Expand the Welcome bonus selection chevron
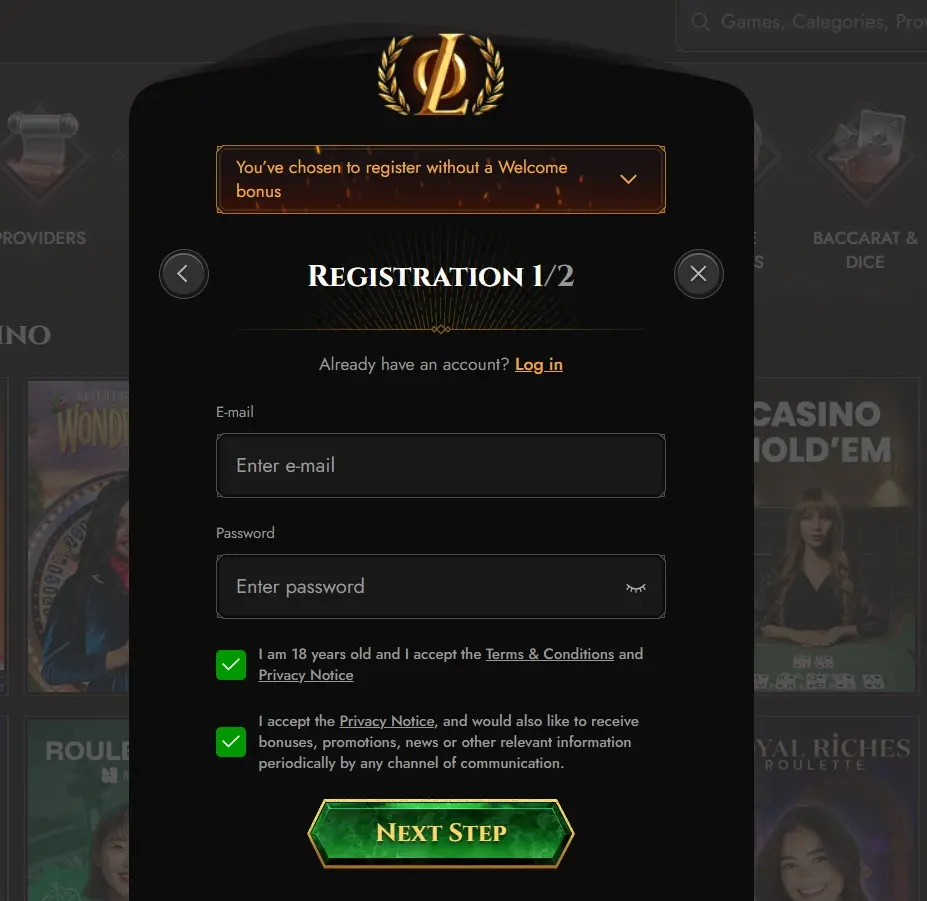The width and height of the screenshot is (927, 901). click(x=628, y=179)
